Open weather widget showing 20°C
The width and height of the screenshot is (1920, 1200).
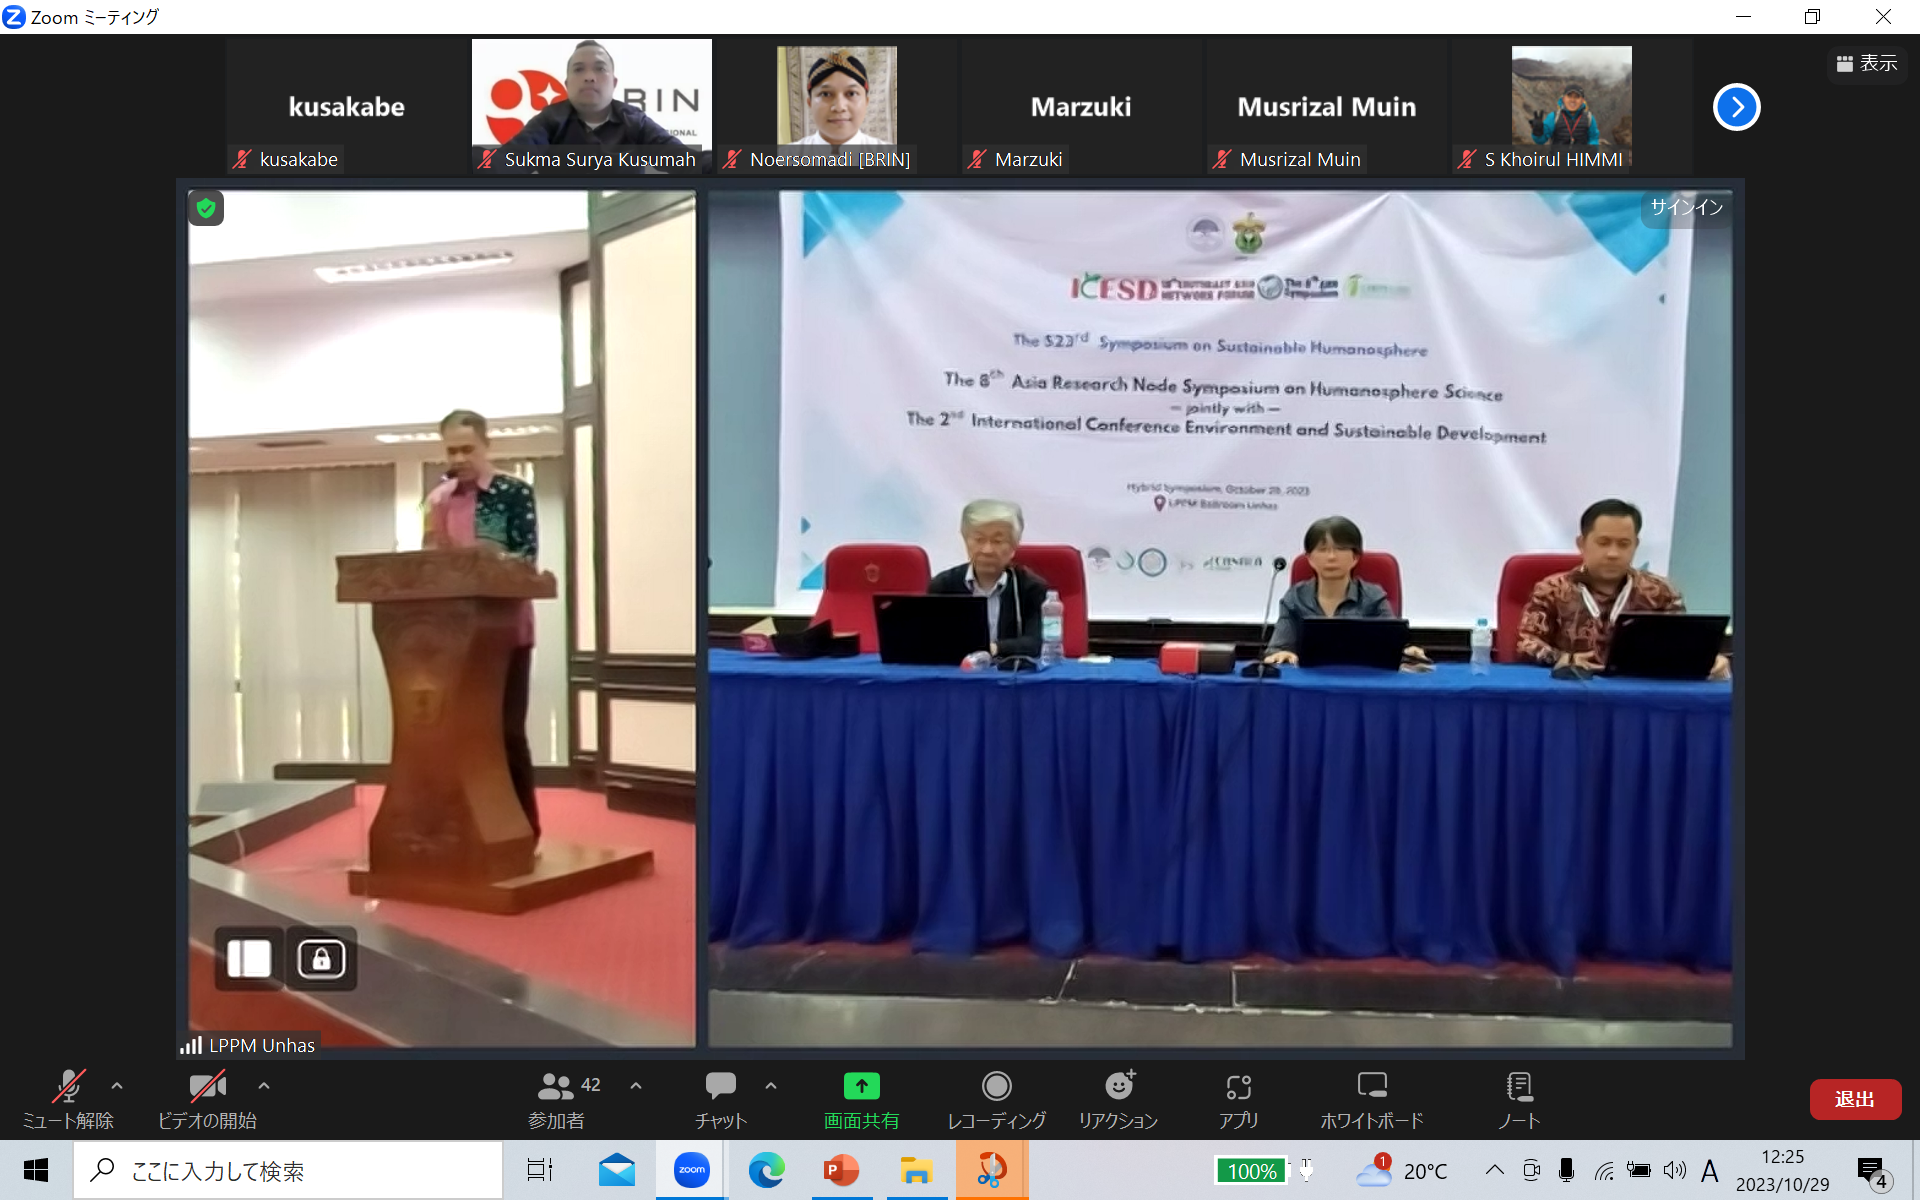tap(1401, 1171)
